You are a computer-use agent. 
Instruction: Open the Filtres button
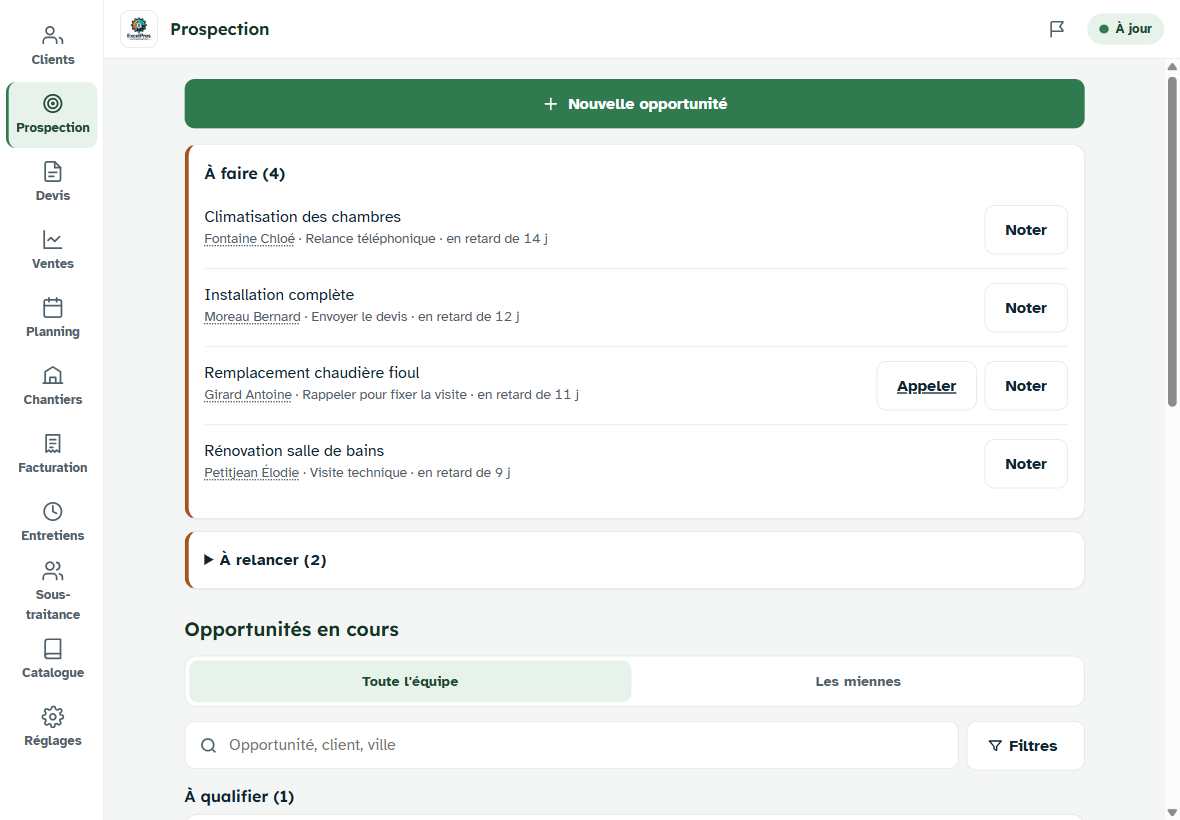[x=1025, y=746]
